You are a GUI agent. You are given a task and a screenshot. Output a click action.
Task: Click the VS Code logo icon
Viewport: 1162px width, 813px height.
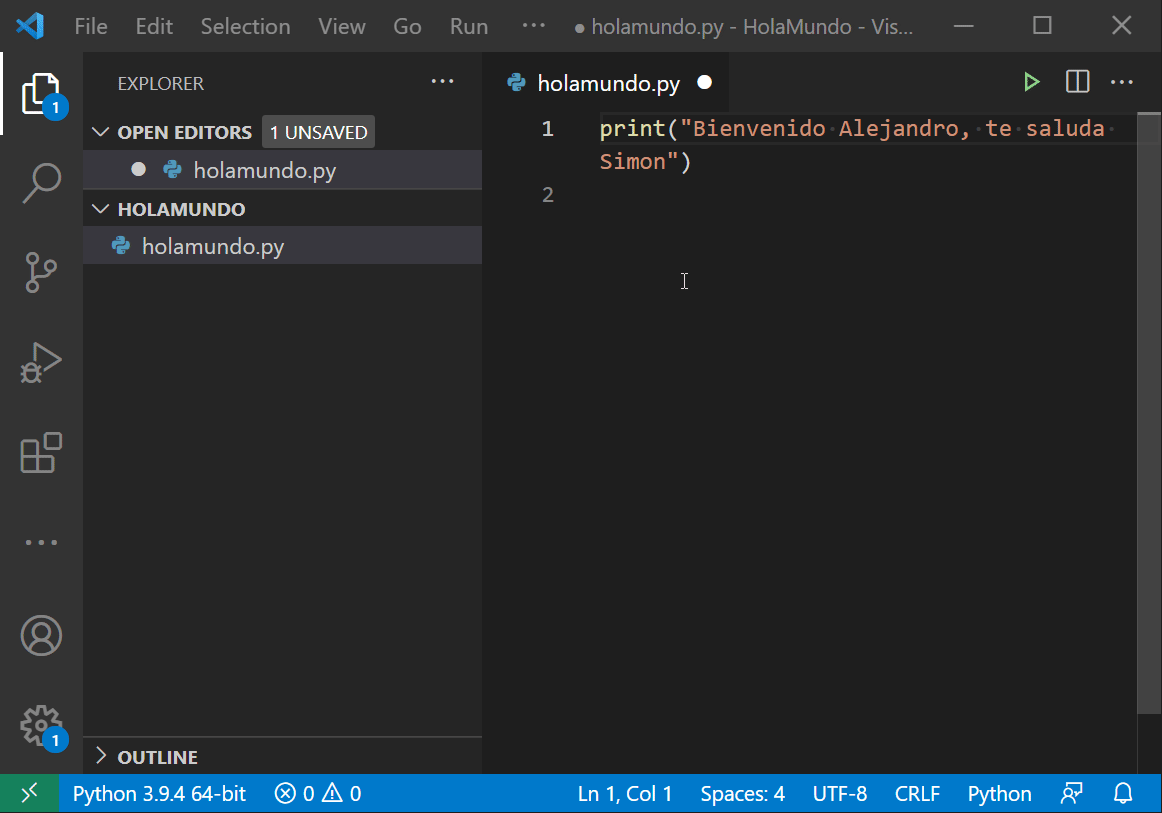click(30, 26)
